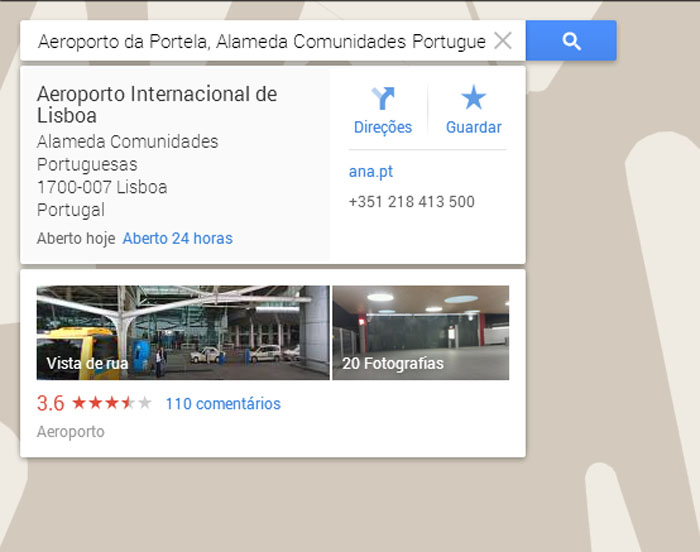The height and width of the screenshot is (552, 700).
Task: Select the Guardar text label
Action: tap(473, 127)
